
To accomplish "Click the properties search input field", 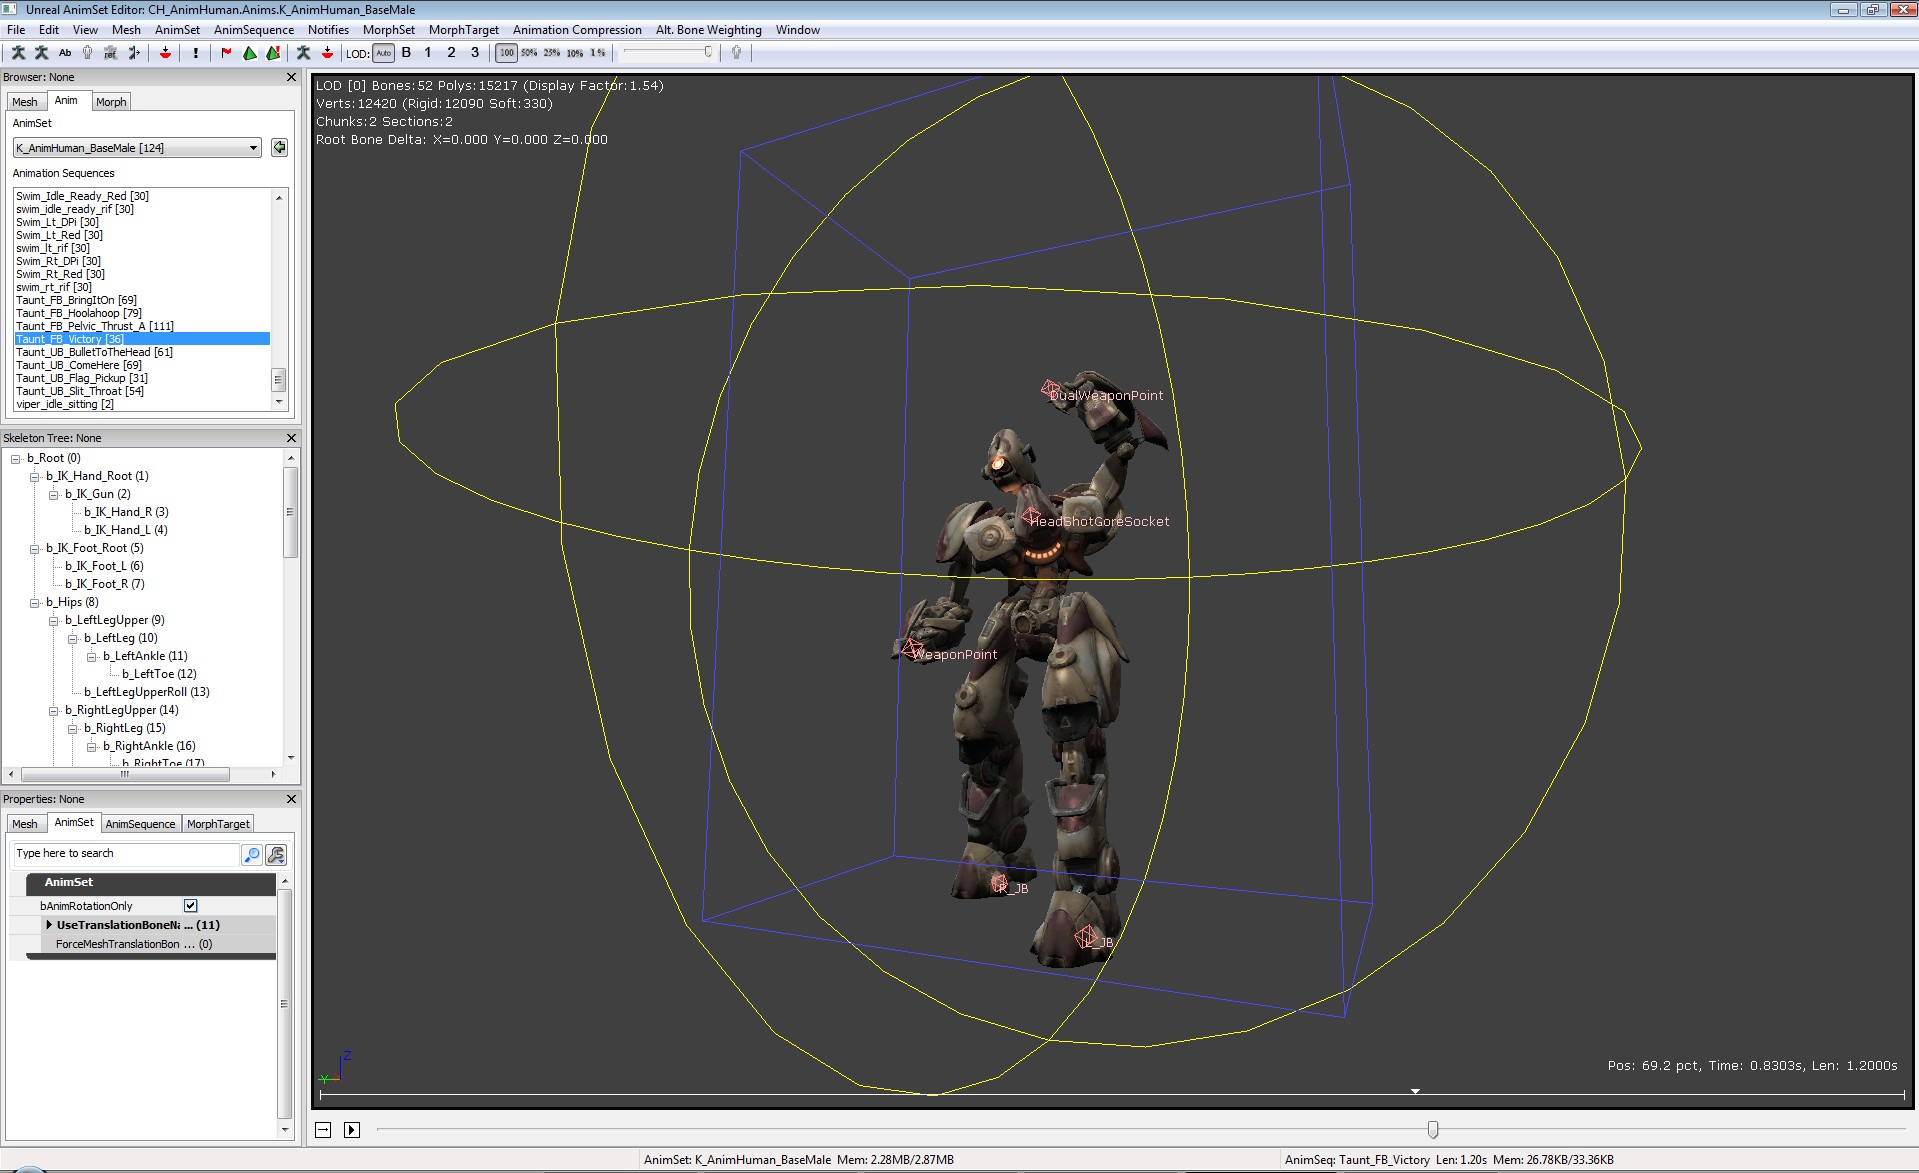I will tap(125, 854).
